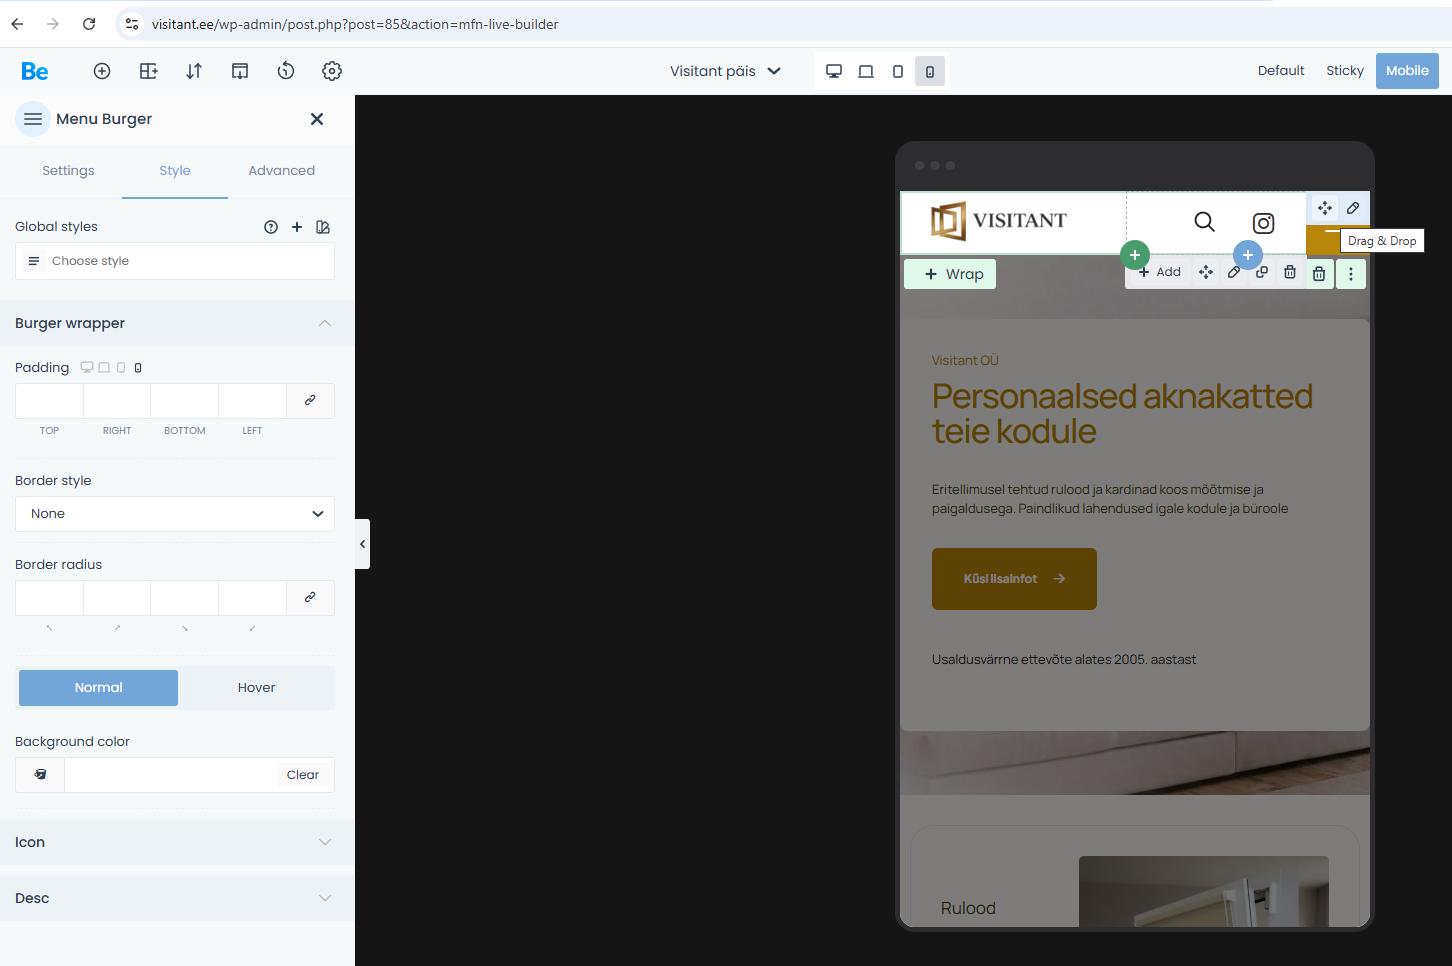
Task: Click the navigator up-down arrows icon
Action: coord(194,71)
